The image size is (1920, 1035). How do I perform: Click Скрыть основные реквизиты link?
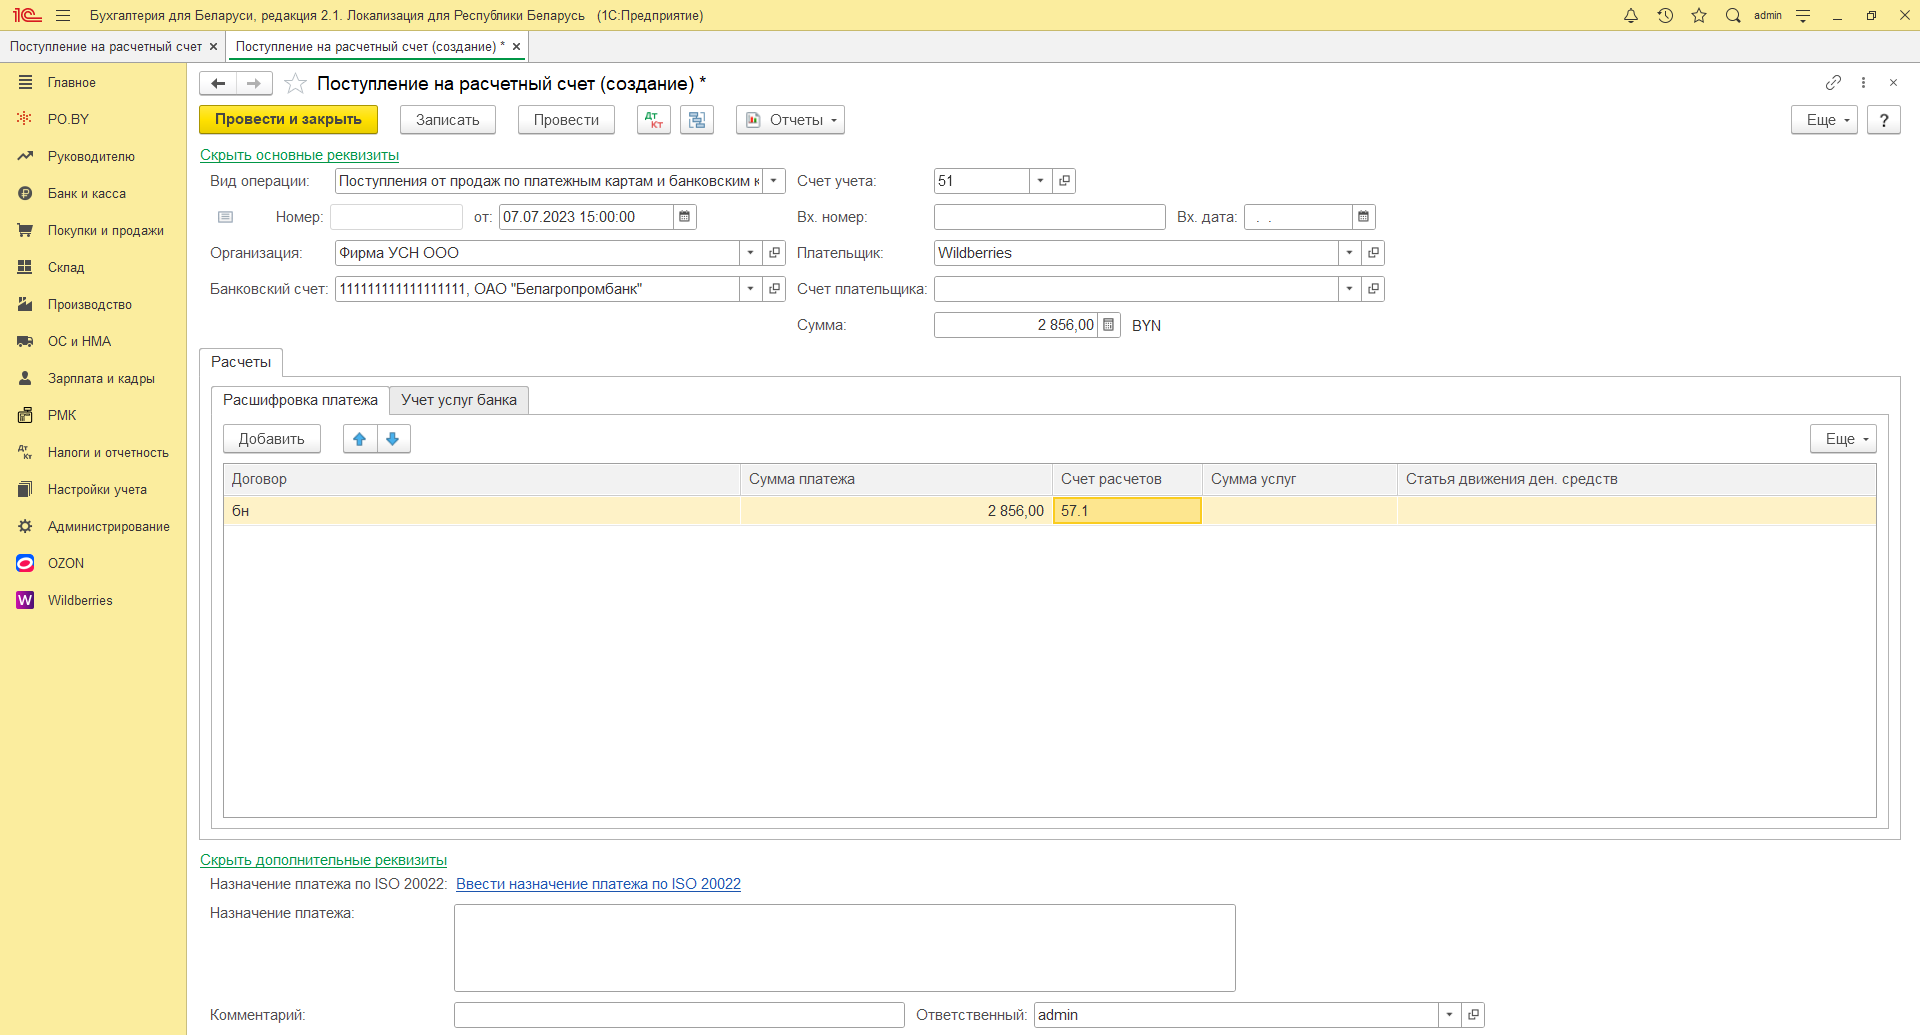tap(299, 155)
